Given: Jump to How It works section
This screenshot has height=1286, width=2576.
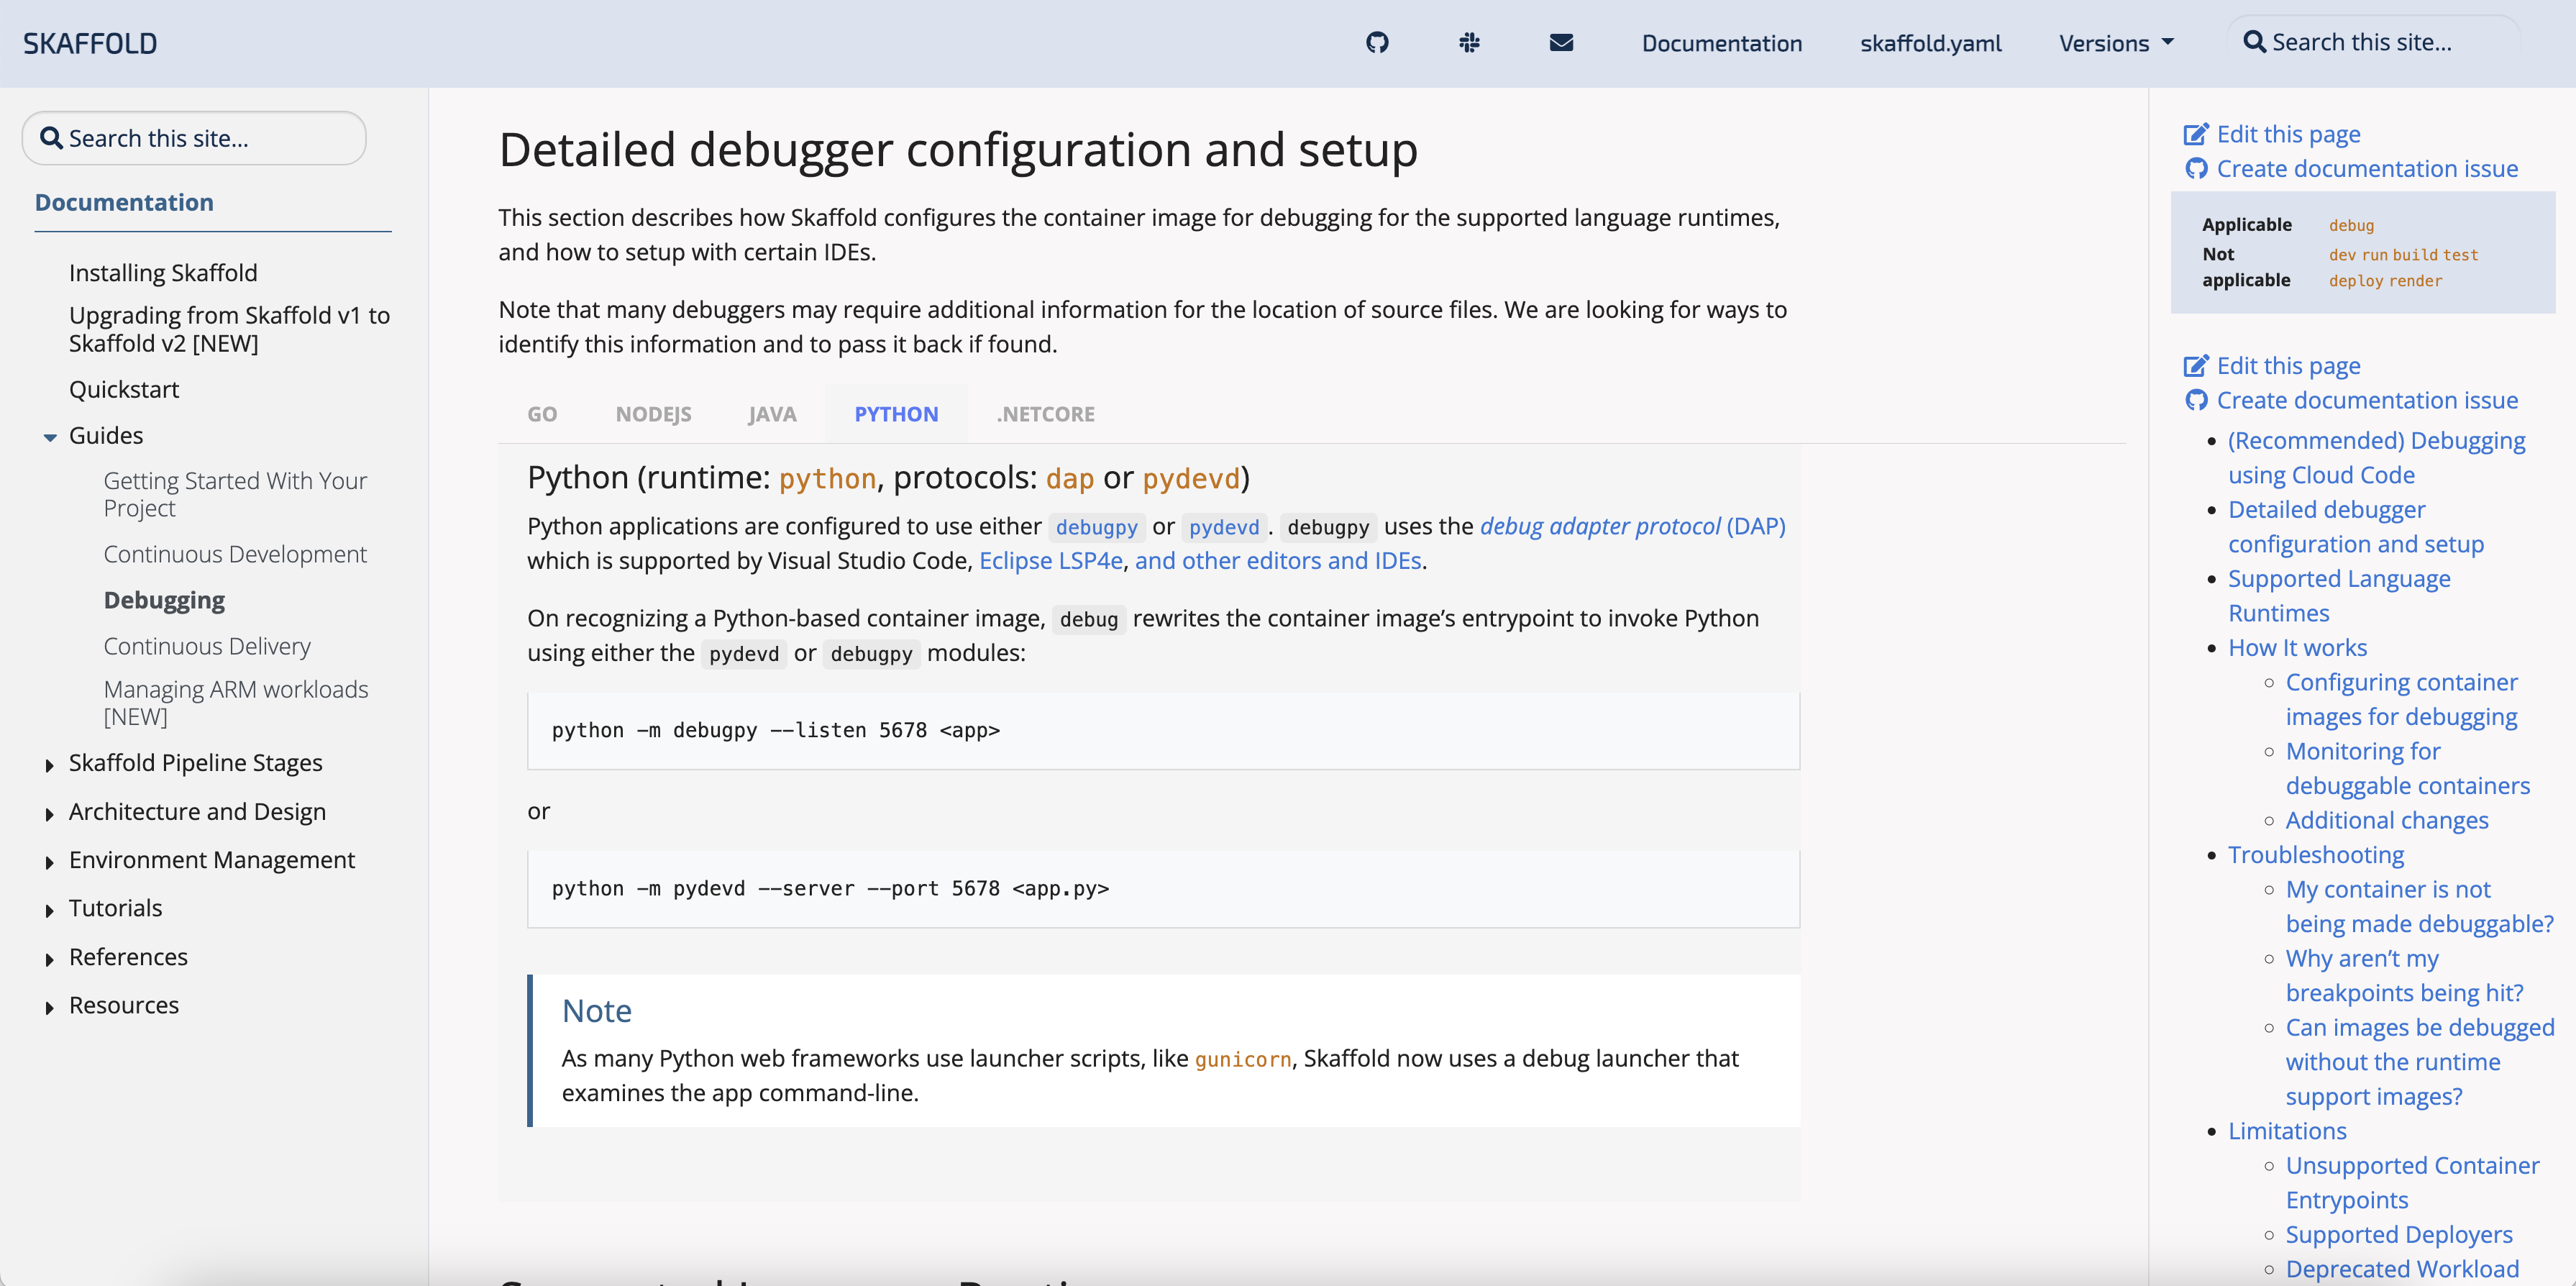Looking at the screenshot, I should (2297, 647).
